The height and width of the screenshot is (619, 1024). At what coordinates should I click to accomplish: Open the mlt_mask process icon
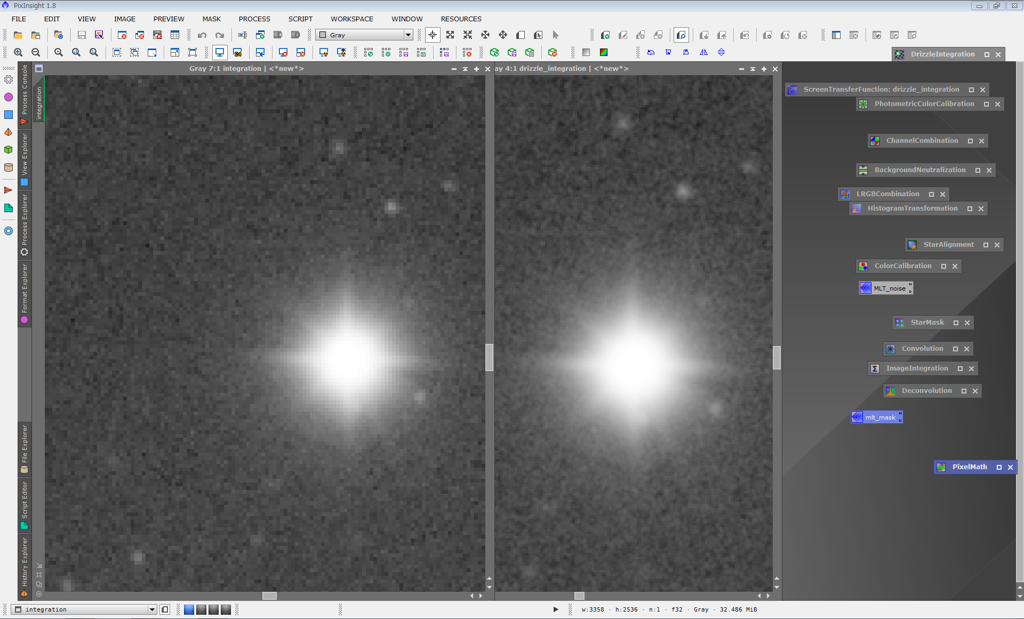tap(876, 417)
